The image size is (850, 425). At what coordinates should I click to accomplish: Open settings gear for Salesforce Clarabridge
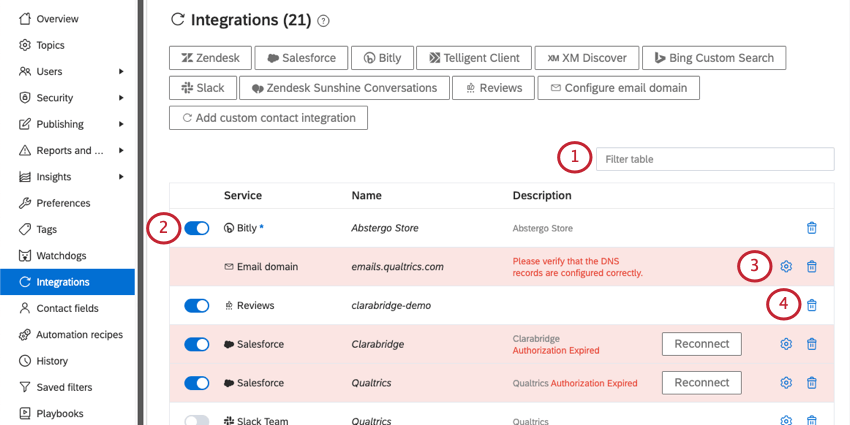click(x=786, y=344)
